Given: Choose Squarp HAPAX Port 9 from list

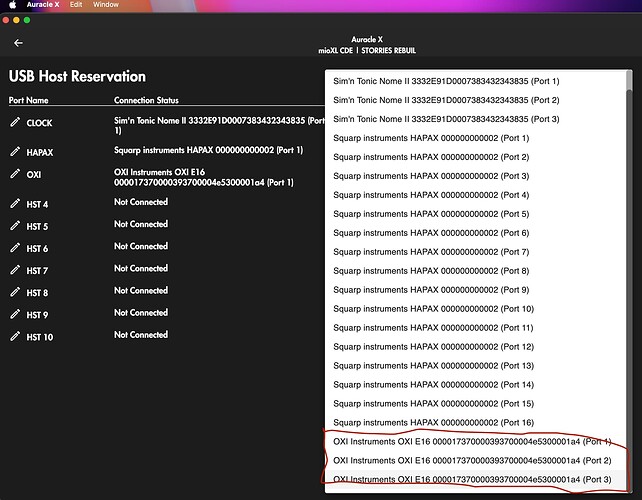Looking at the screenshot, I should click(x=475, y=290).
